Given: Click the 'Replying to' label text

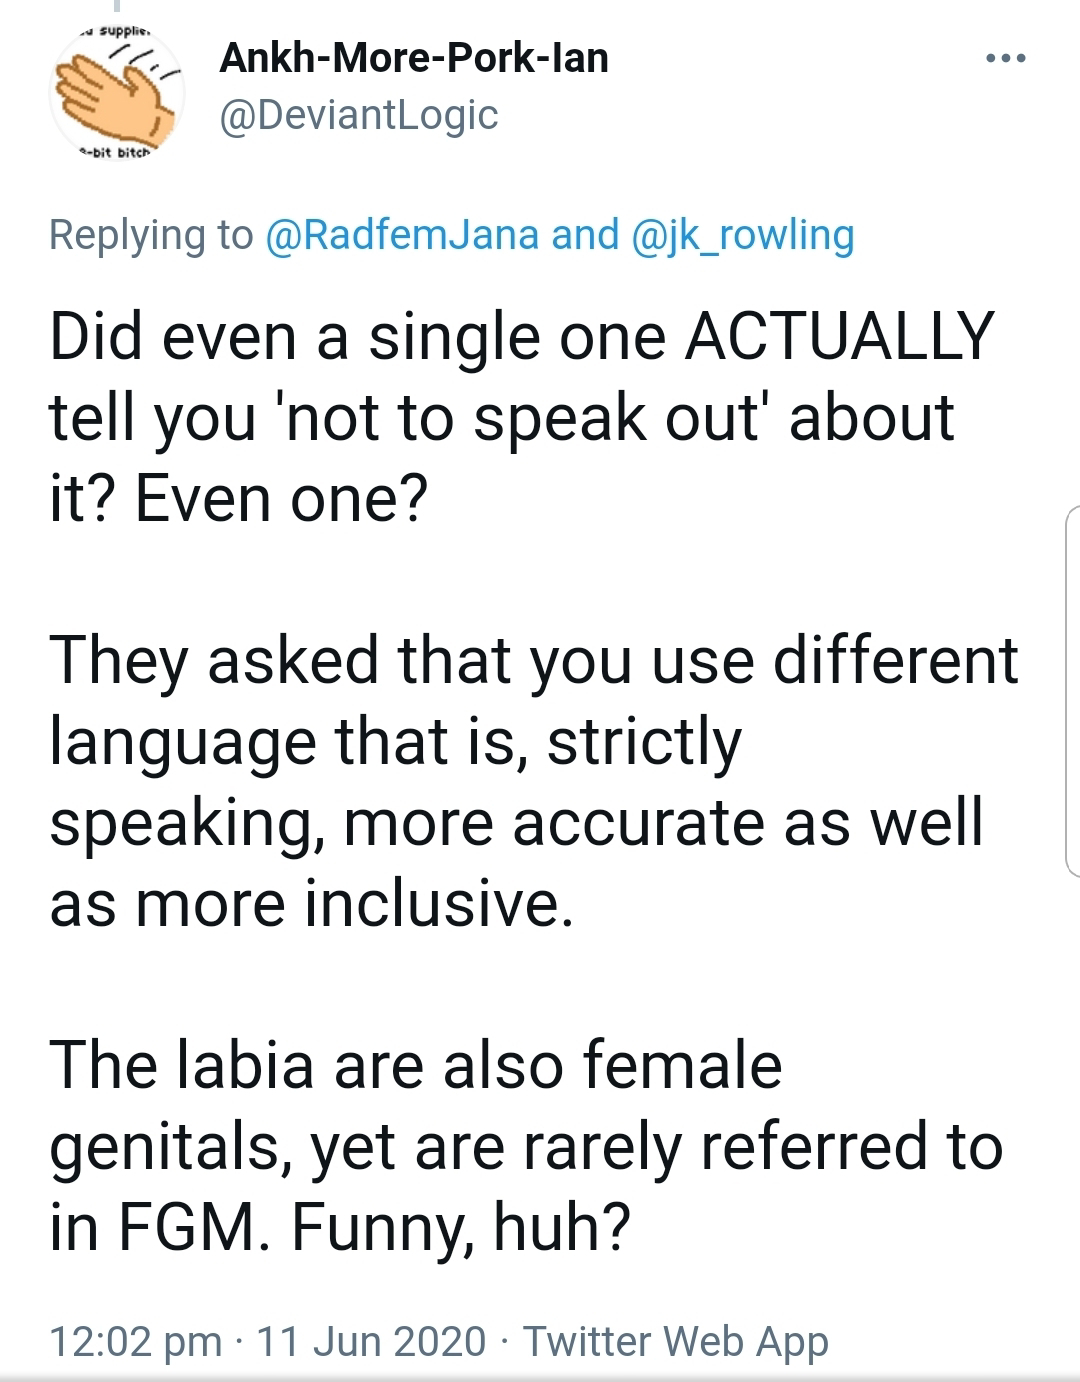Looking at the screenshot, I should [x=150, y=235].
